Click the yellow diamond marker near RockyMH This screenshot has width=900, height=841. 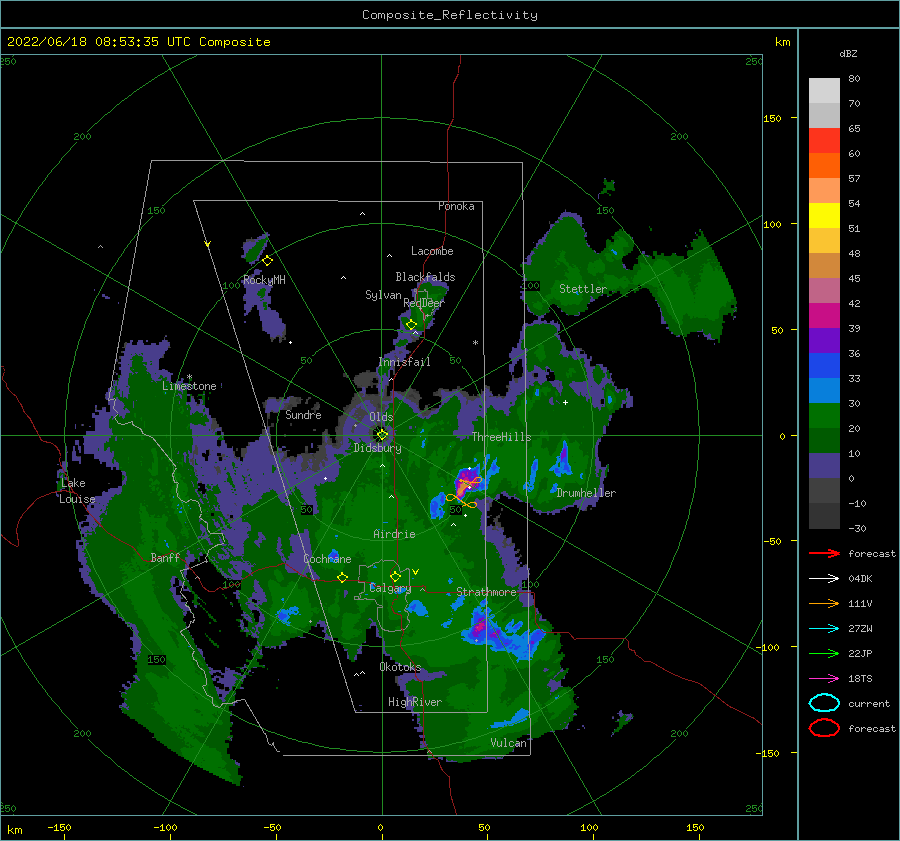pos(267,261)
